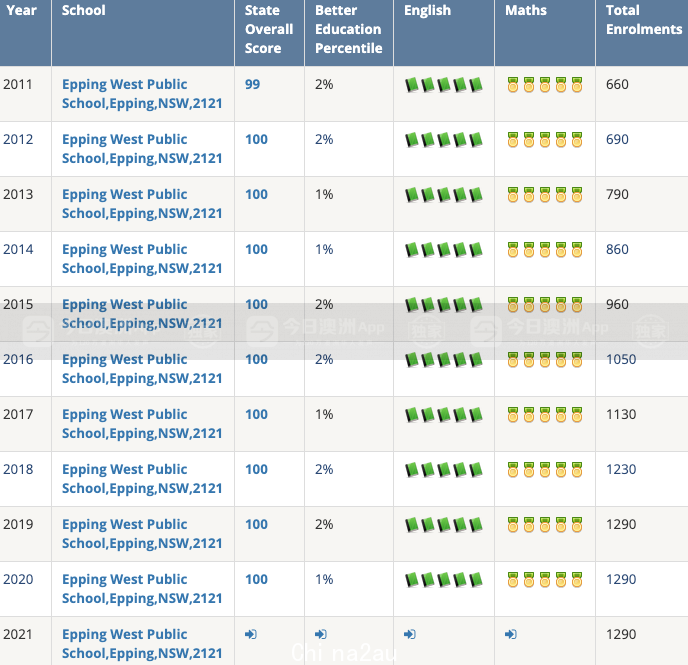Screen dimensions: 688x665
Task: Click the 2018 Maths gold medals rating
Action: [545, 470]
